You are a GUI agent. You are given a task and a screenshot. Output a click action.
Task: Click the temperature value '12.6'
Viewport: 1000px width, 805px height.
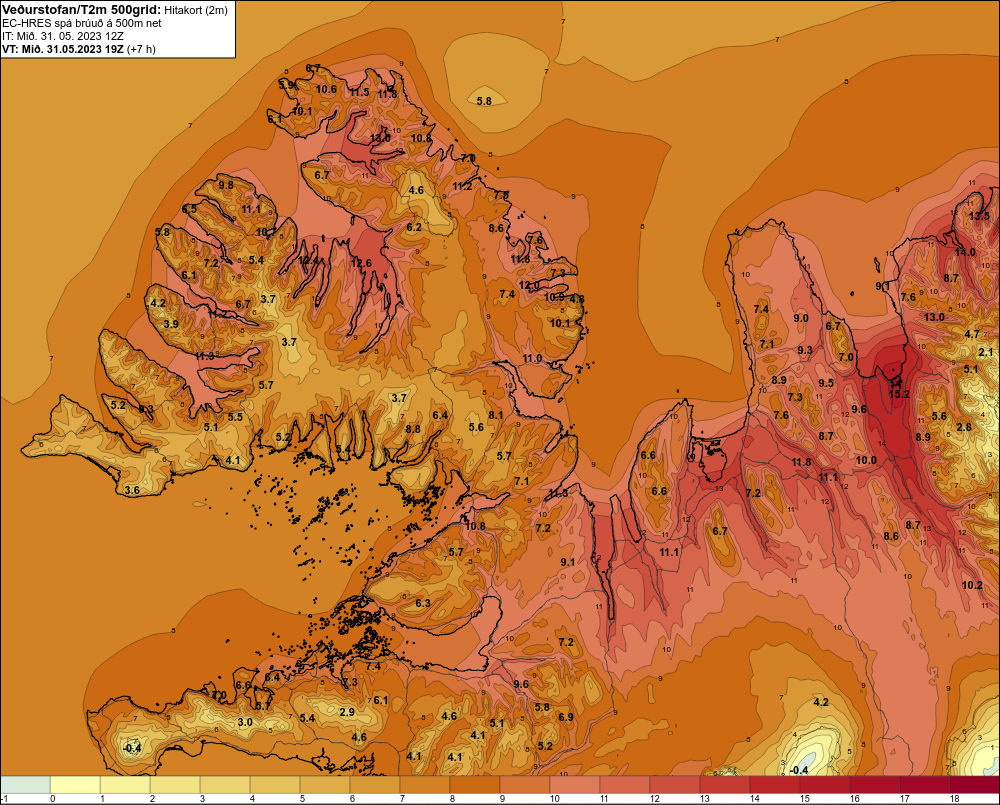click(x=361, y=263)
